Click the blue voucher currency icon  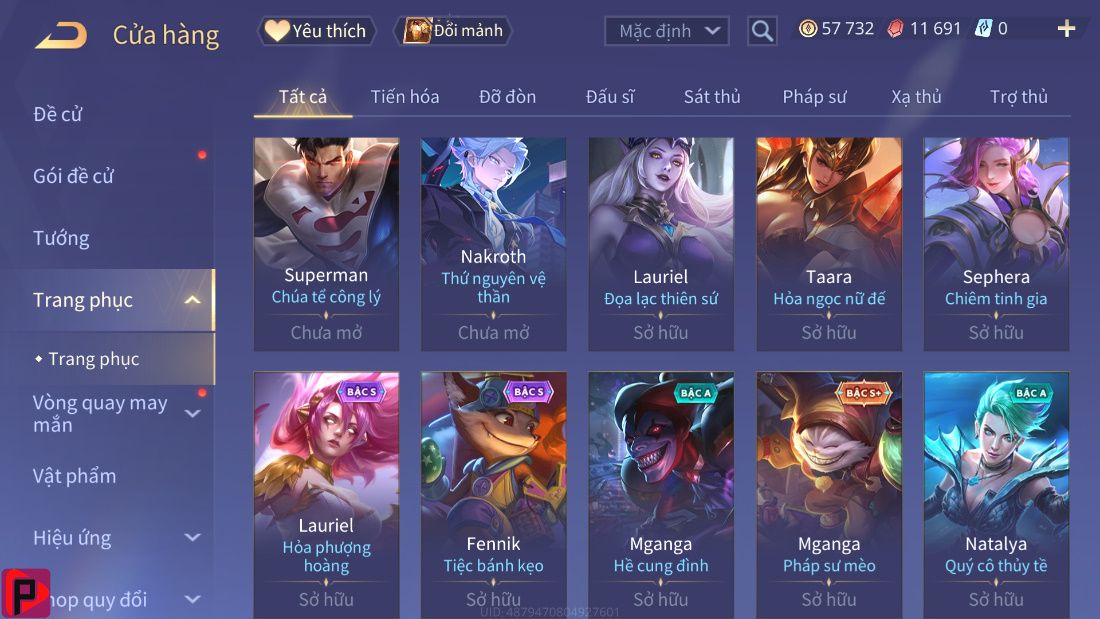click(x=984, y=29)
